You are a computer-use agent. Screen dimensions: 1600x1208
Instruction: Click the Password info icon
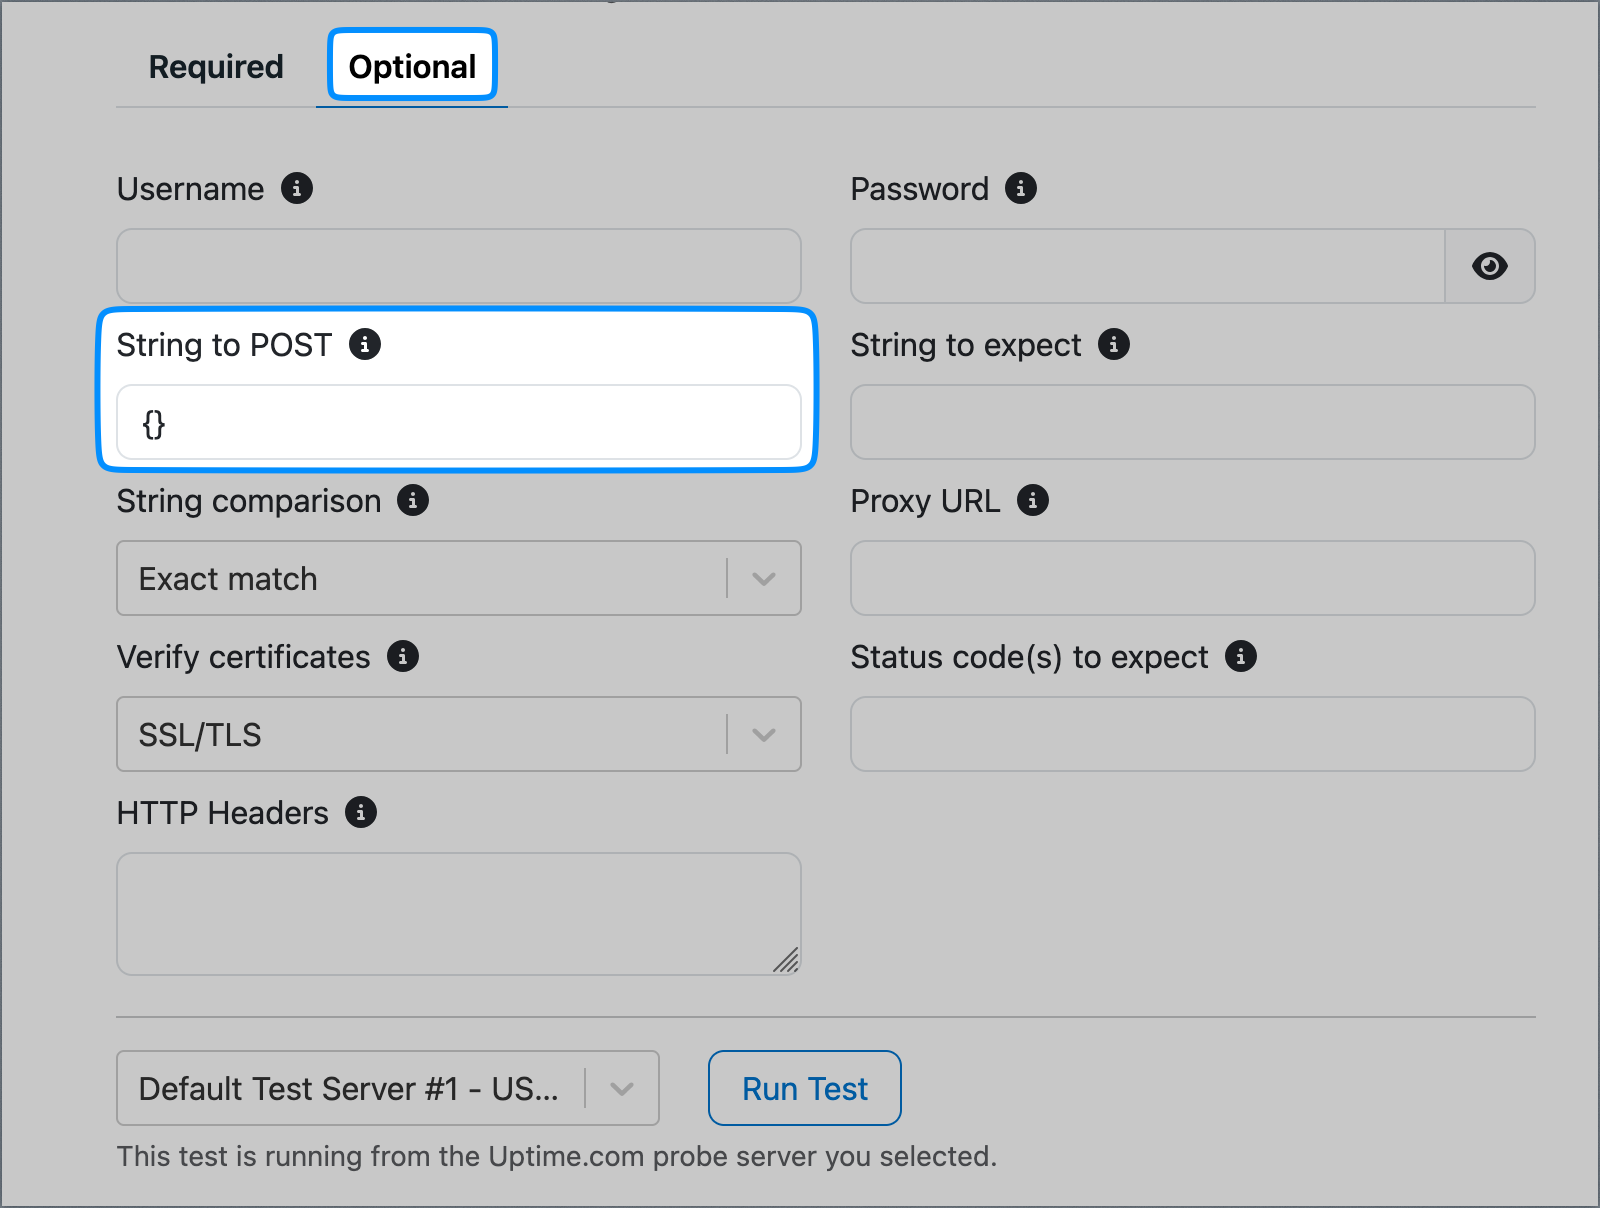[x=1021, y=188]
